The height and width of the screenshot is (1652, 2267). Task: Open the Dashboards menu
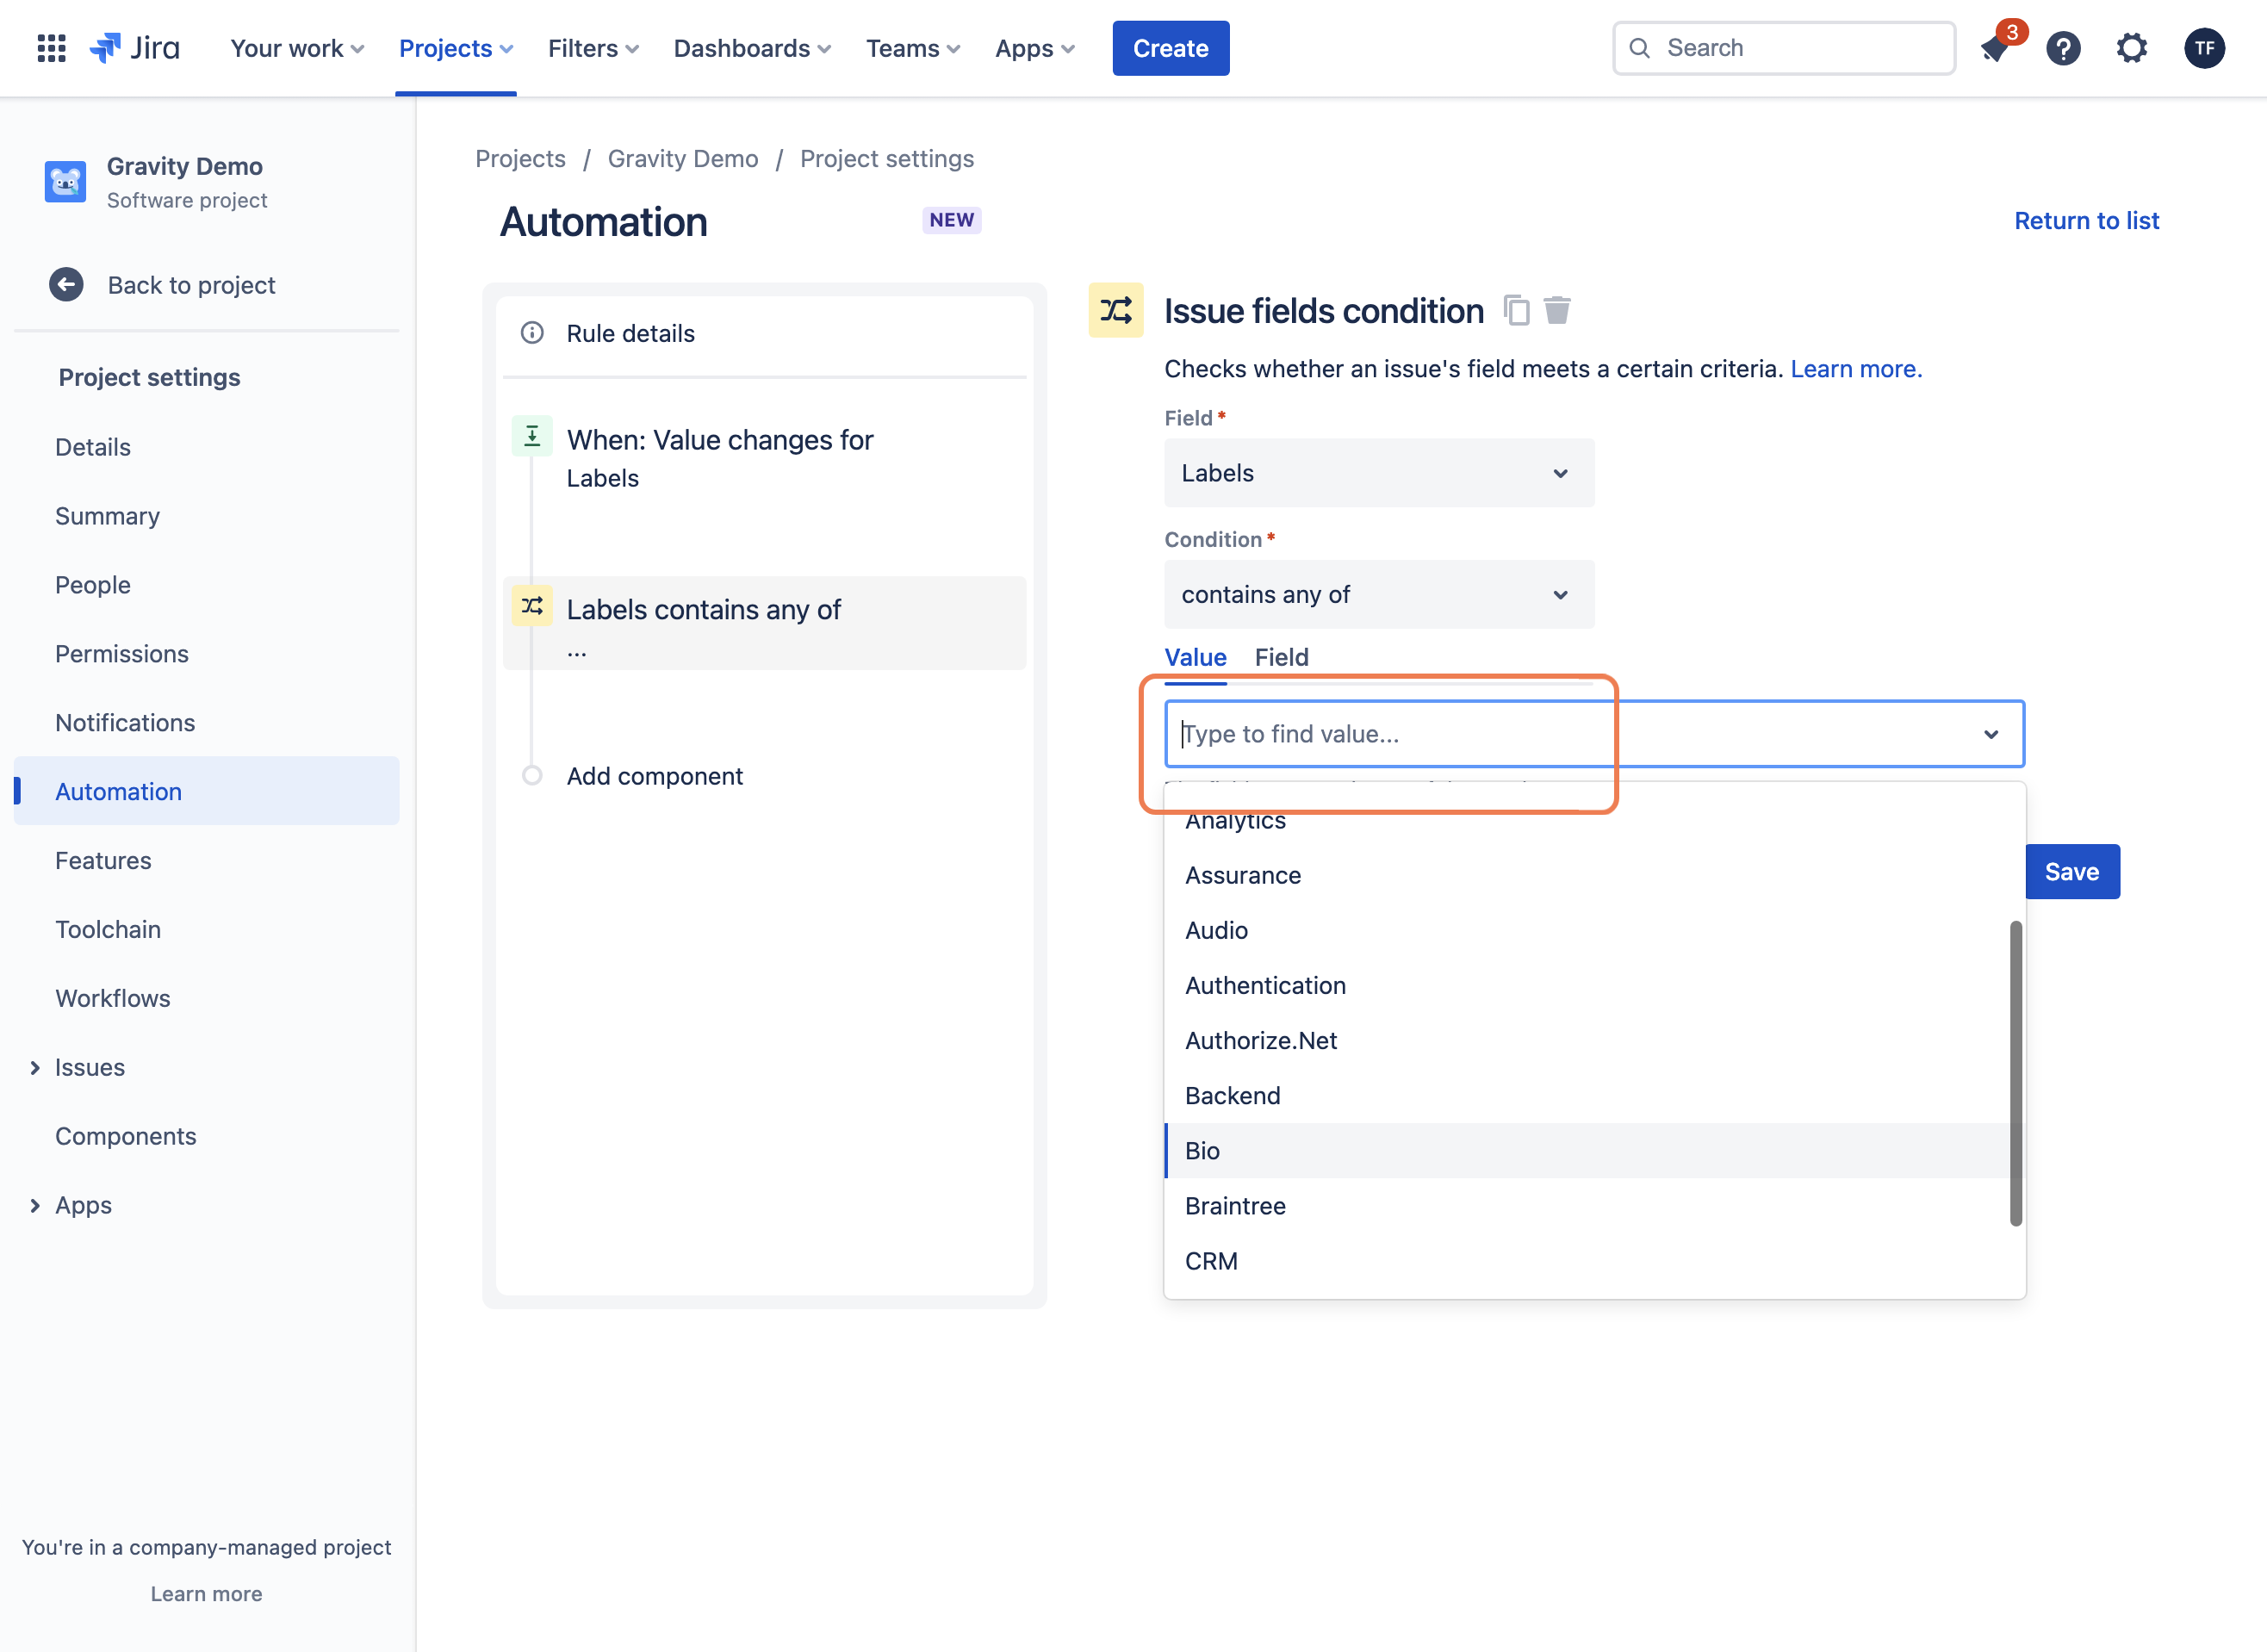coord(752,48)
